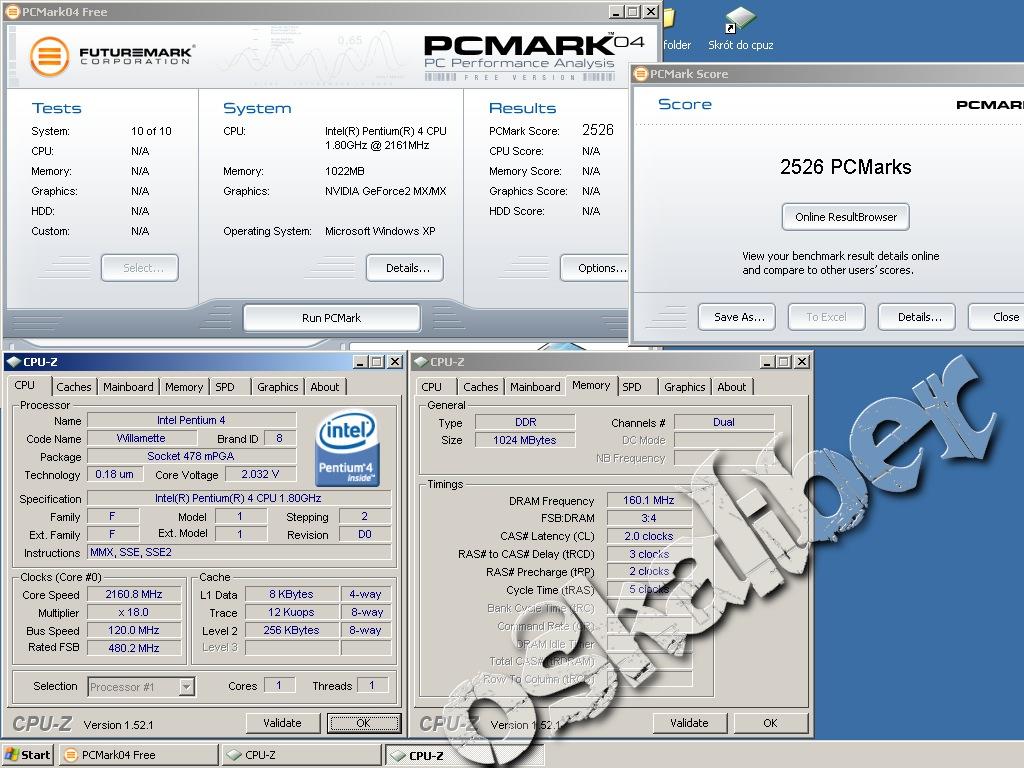Switch to Graphics tab in right CPU-Z window

coord(684,387)
